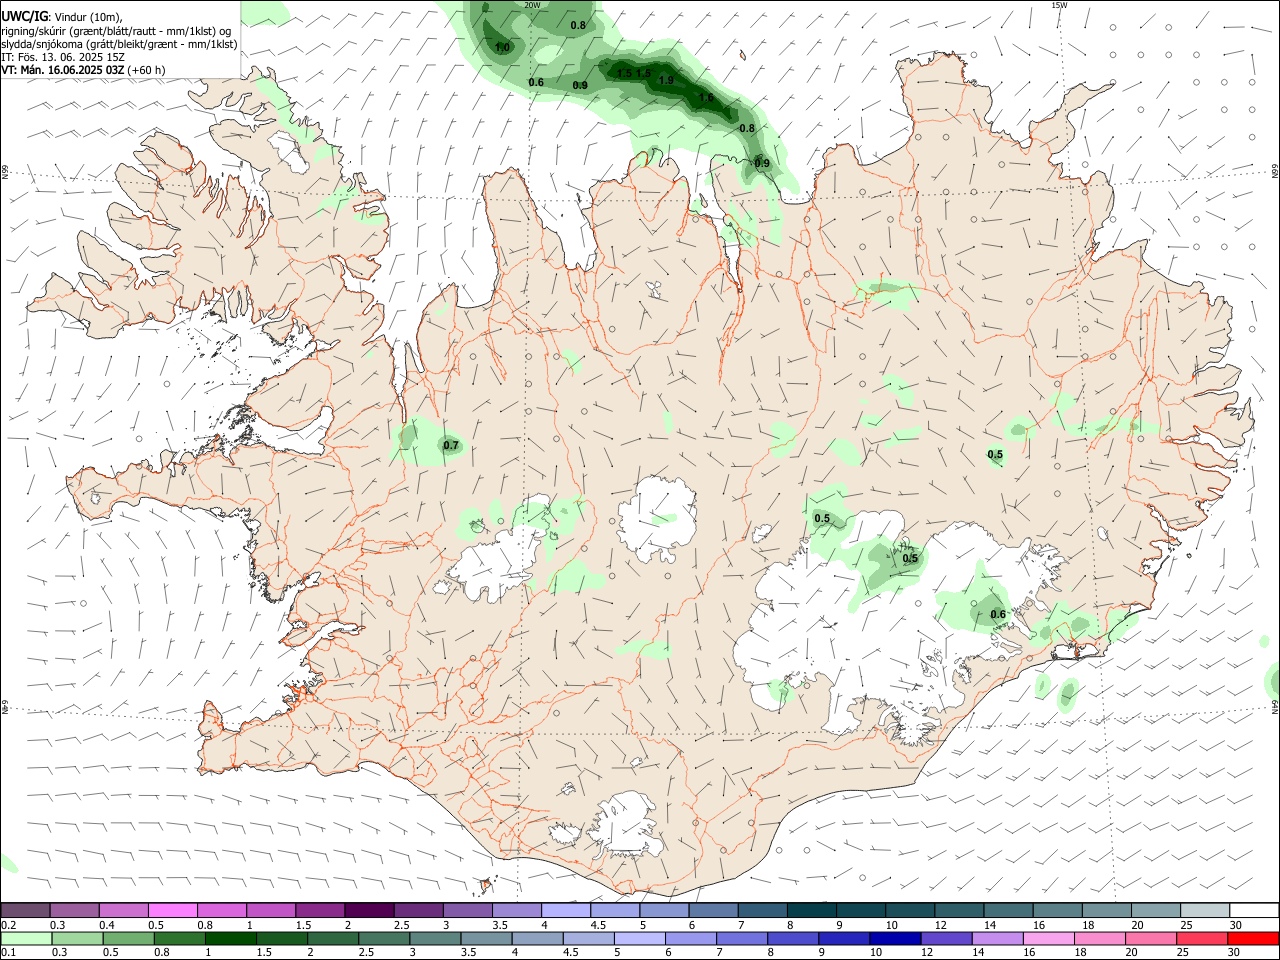This screenshot has height=960, width=1280.
Task: Click the gray-green rain swatch labeled 3
Action: 435,938
